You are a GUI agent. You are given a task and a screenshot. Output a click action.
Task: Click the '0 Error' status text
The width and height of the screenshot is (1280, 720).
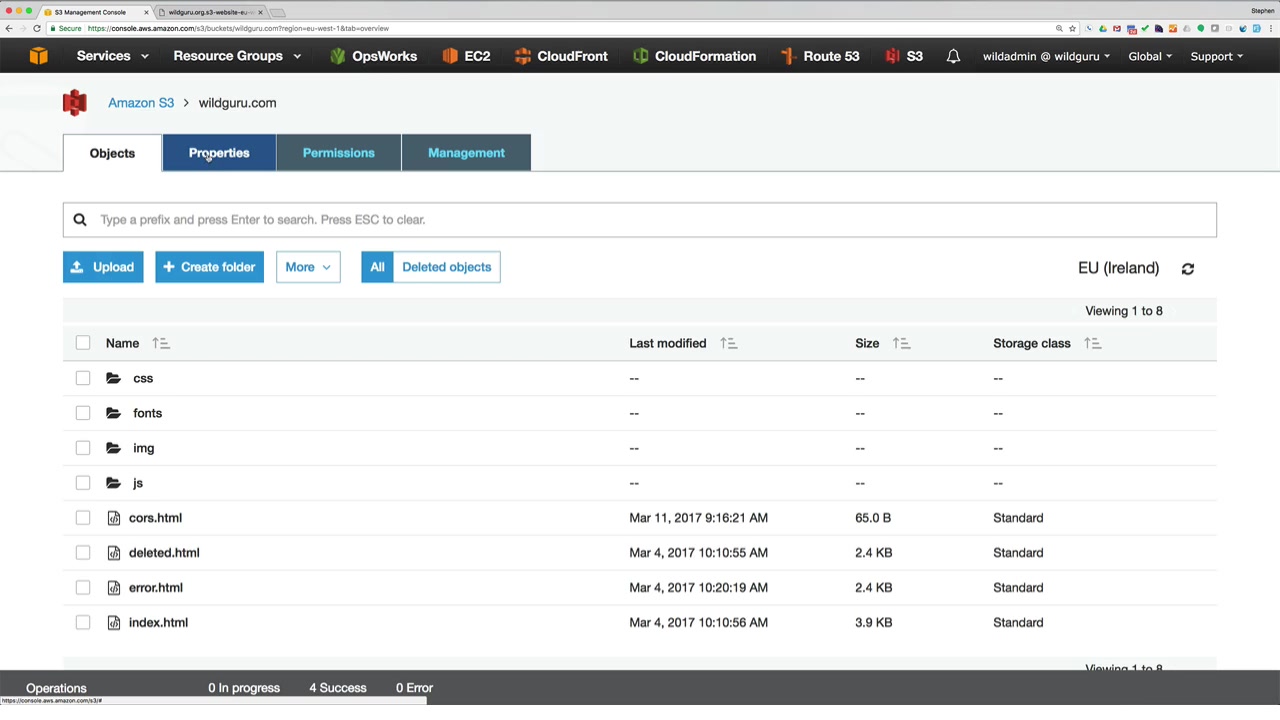(414, 688)
